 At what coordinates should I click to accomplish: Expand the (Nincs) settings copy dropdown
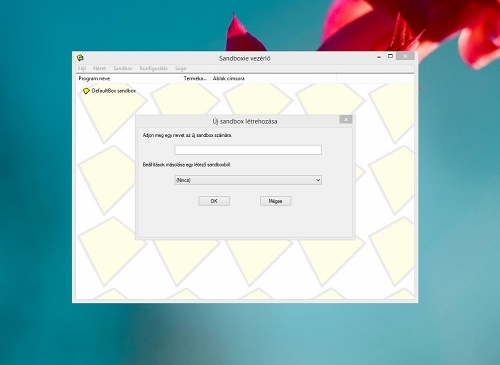tap(248, 180)
